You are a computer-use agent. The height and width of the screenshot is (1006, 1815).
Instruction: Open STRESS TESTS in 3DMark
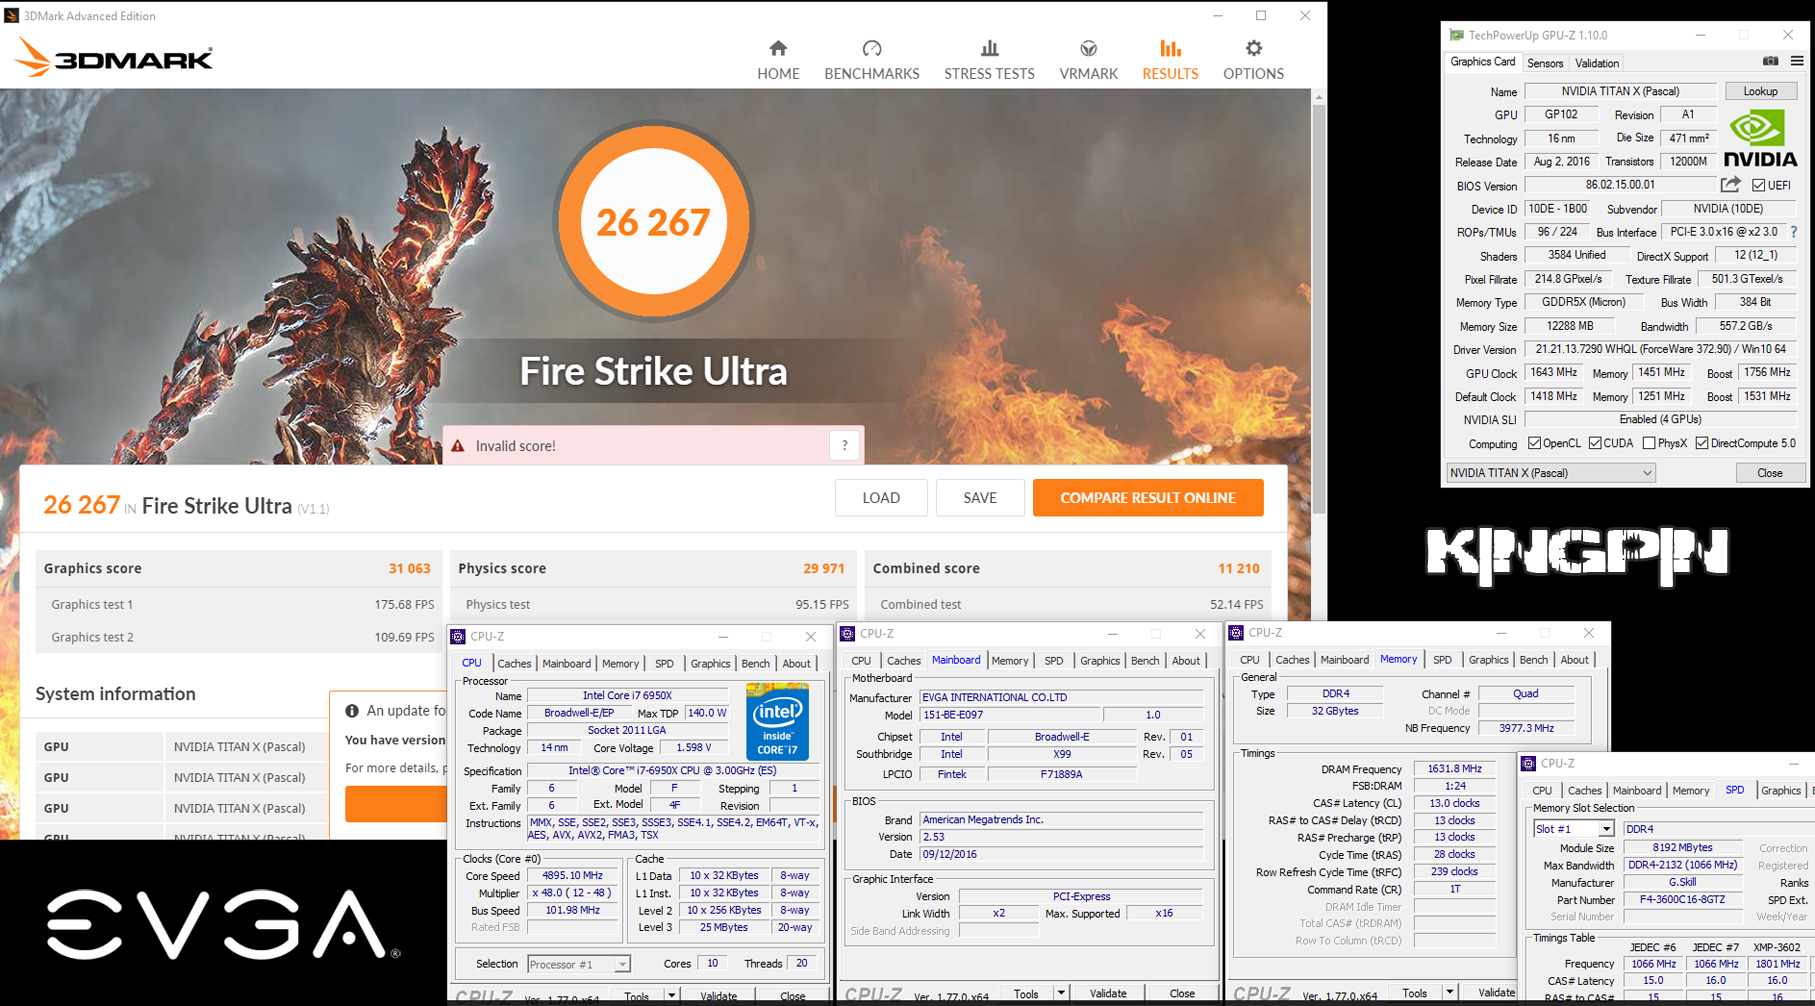pos(989,60)
